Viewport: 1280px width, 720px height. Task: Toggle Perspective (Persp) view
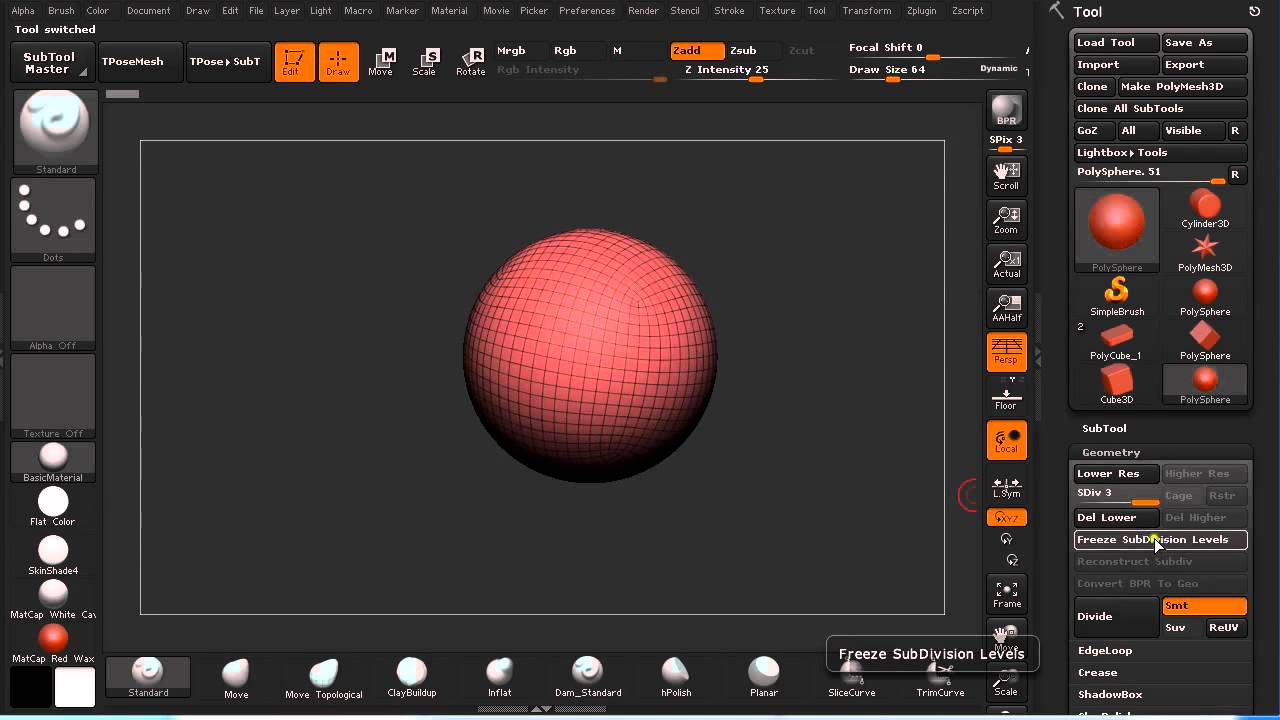point(1006,352)
